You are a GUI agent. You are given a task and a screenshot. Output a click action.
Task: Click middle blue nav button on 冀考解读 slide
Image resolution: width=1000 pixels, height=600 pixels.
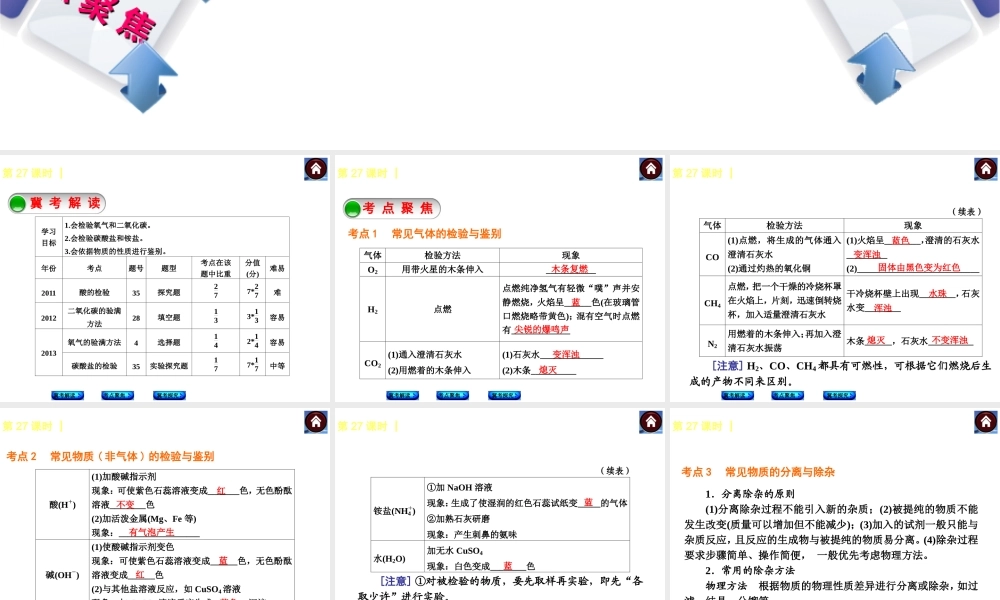(x=117, y=395)
